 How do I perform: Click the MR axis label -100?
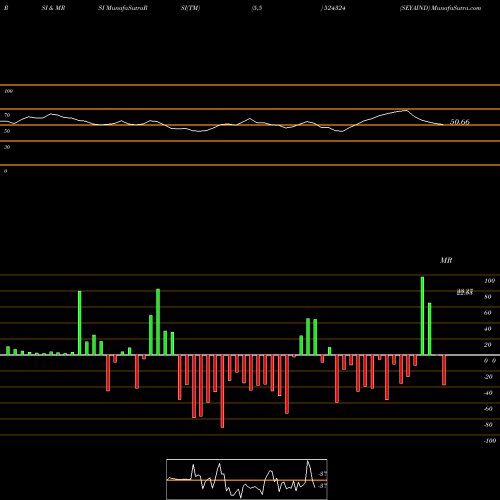tap(490, 441)
